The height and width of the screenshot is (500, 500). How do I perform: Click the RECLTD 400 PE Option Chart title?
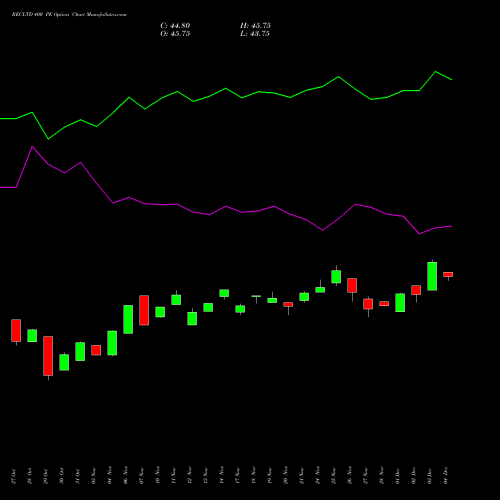69,15
